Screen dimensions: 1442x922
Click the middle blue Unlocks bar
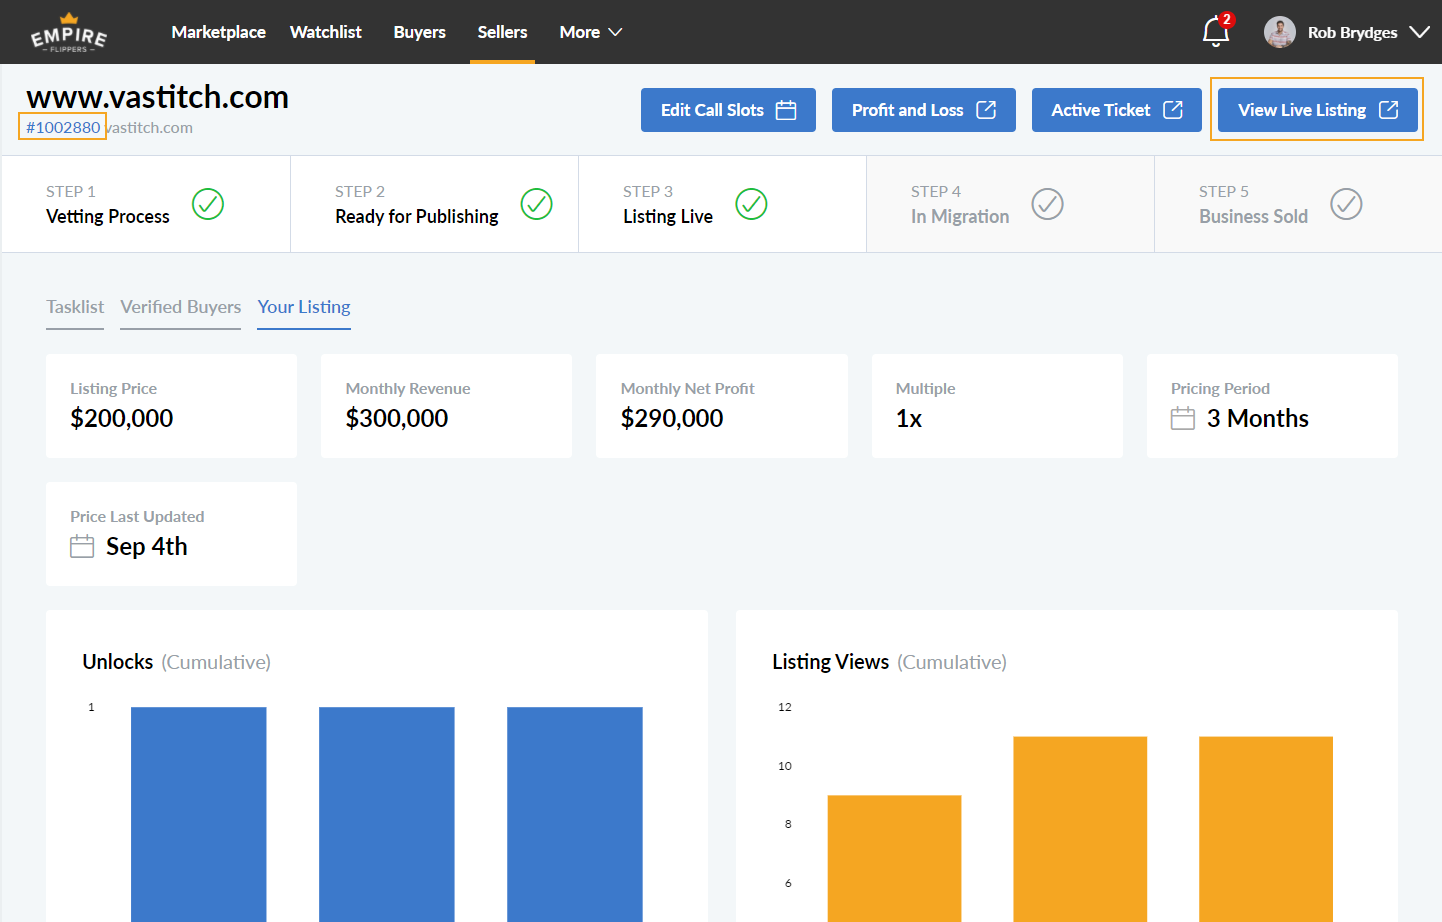(387, 814)
